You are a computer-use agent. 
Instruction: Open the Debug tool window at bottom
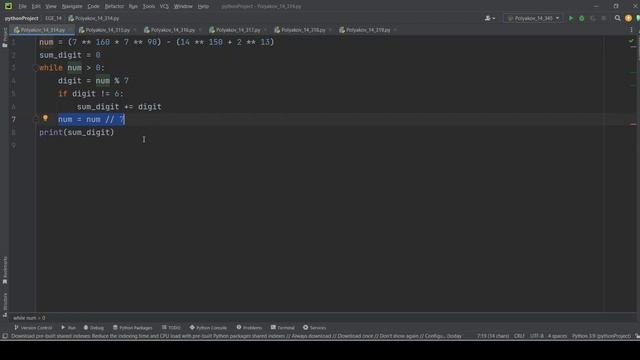coord(94,328)
